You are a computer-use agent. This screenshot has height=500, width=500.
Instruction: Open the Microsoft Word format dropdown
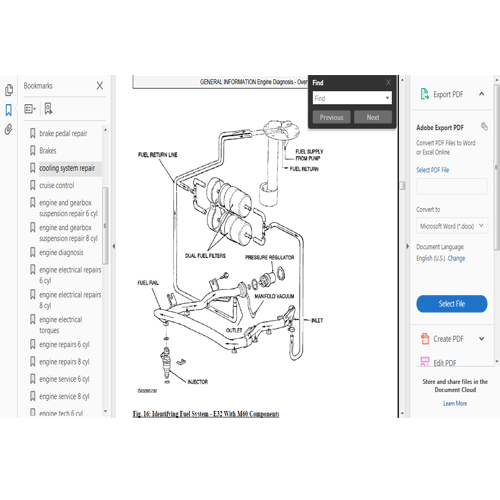click(452, 226)
